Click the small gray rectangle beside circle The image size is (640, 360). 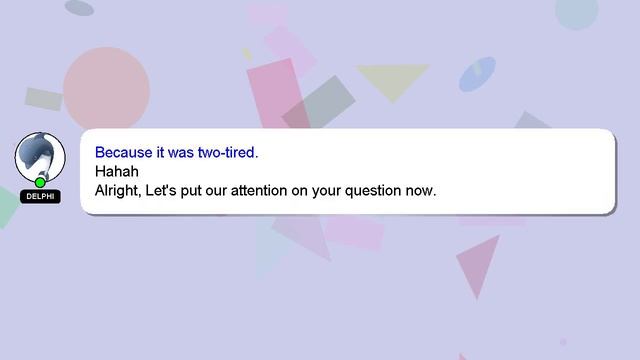44,99
